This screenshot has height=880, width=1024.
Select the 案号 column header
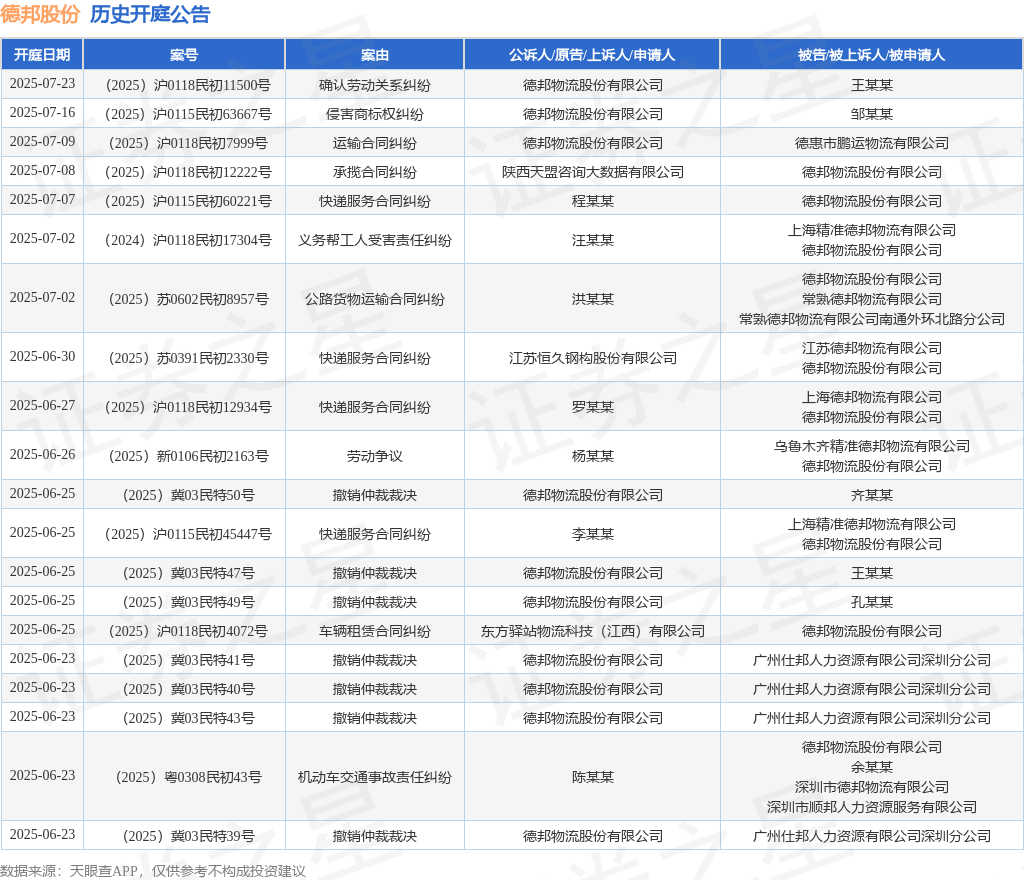click(184, 55)
